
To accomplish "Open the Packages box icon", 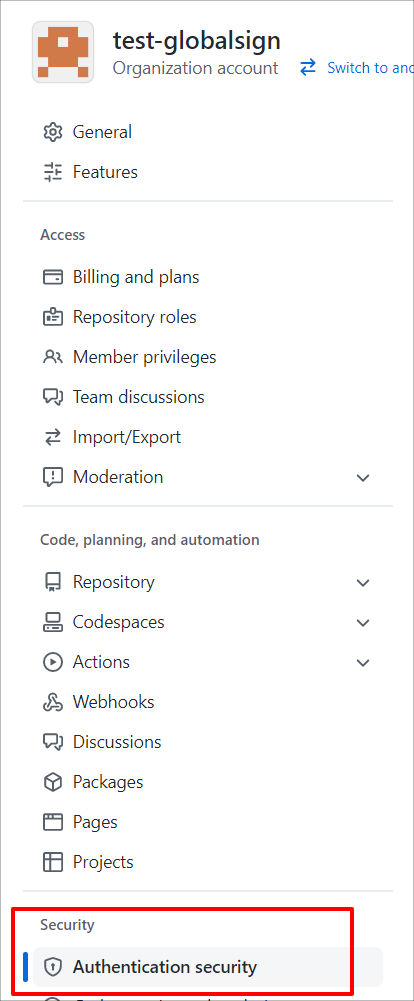I will point(52,782).
